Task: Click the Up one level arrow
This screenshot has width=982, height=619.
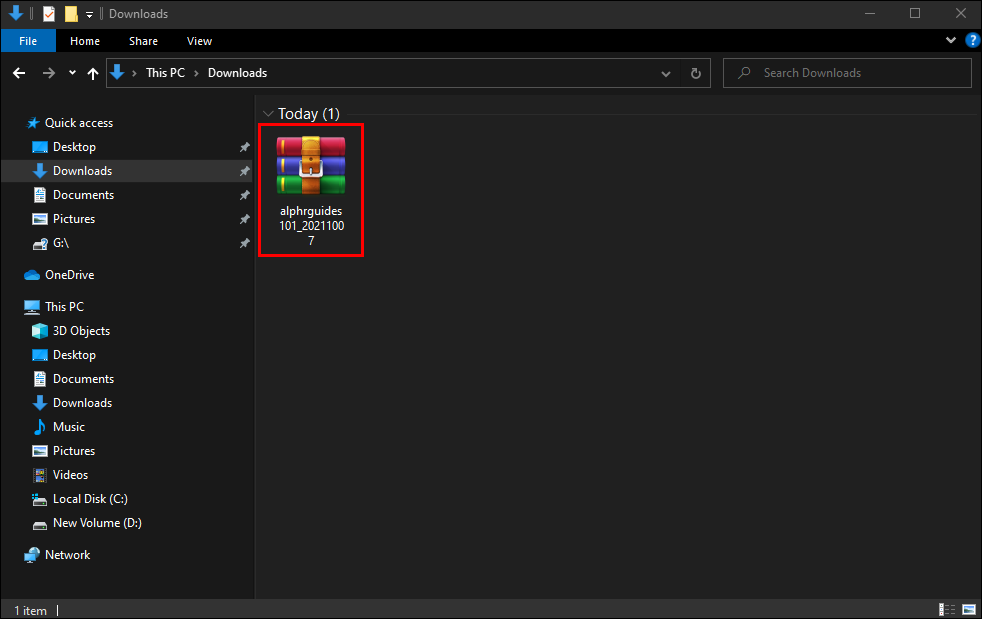Action: pos(93,73)
